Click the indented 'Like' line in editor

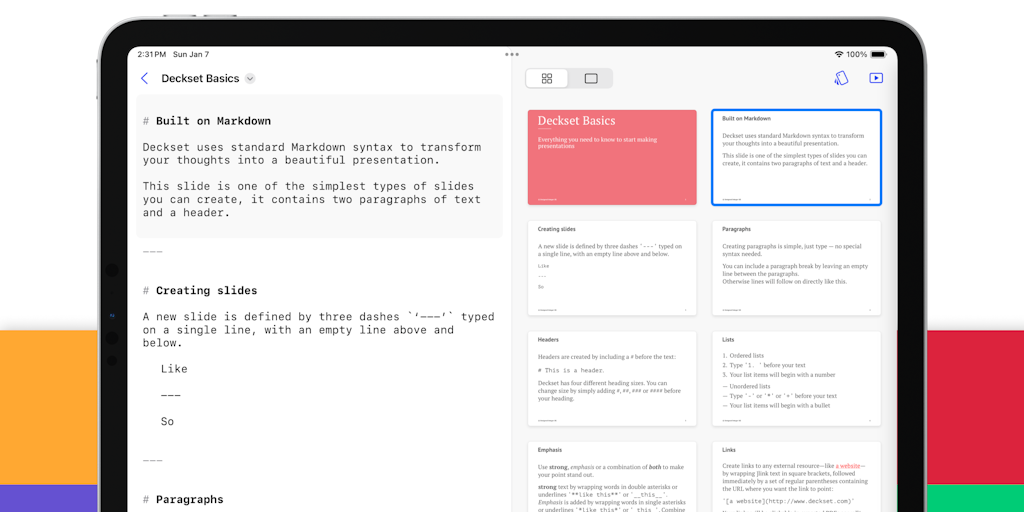[x=174, y=369]
